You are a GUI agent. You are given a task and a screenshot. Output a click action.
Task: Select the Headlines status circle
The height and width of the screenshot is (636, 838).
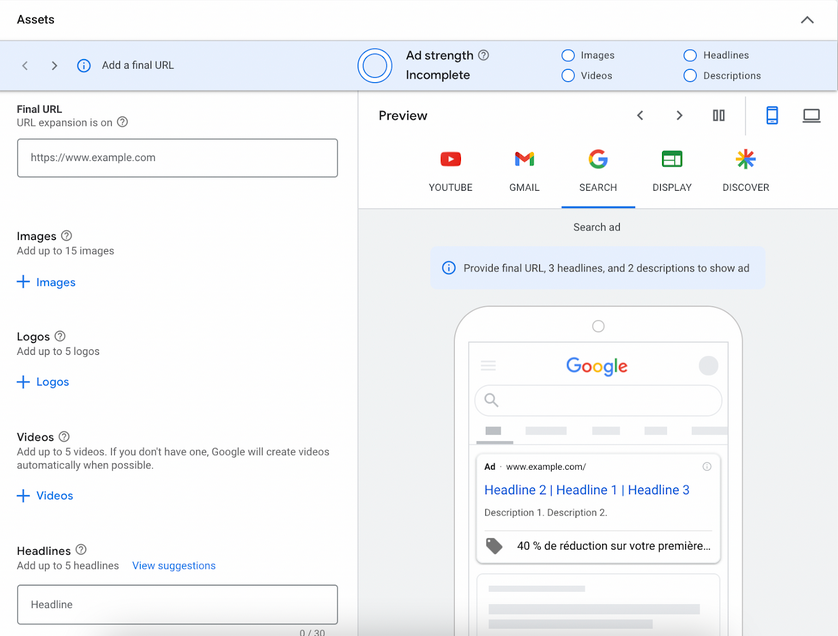(690, 56)
